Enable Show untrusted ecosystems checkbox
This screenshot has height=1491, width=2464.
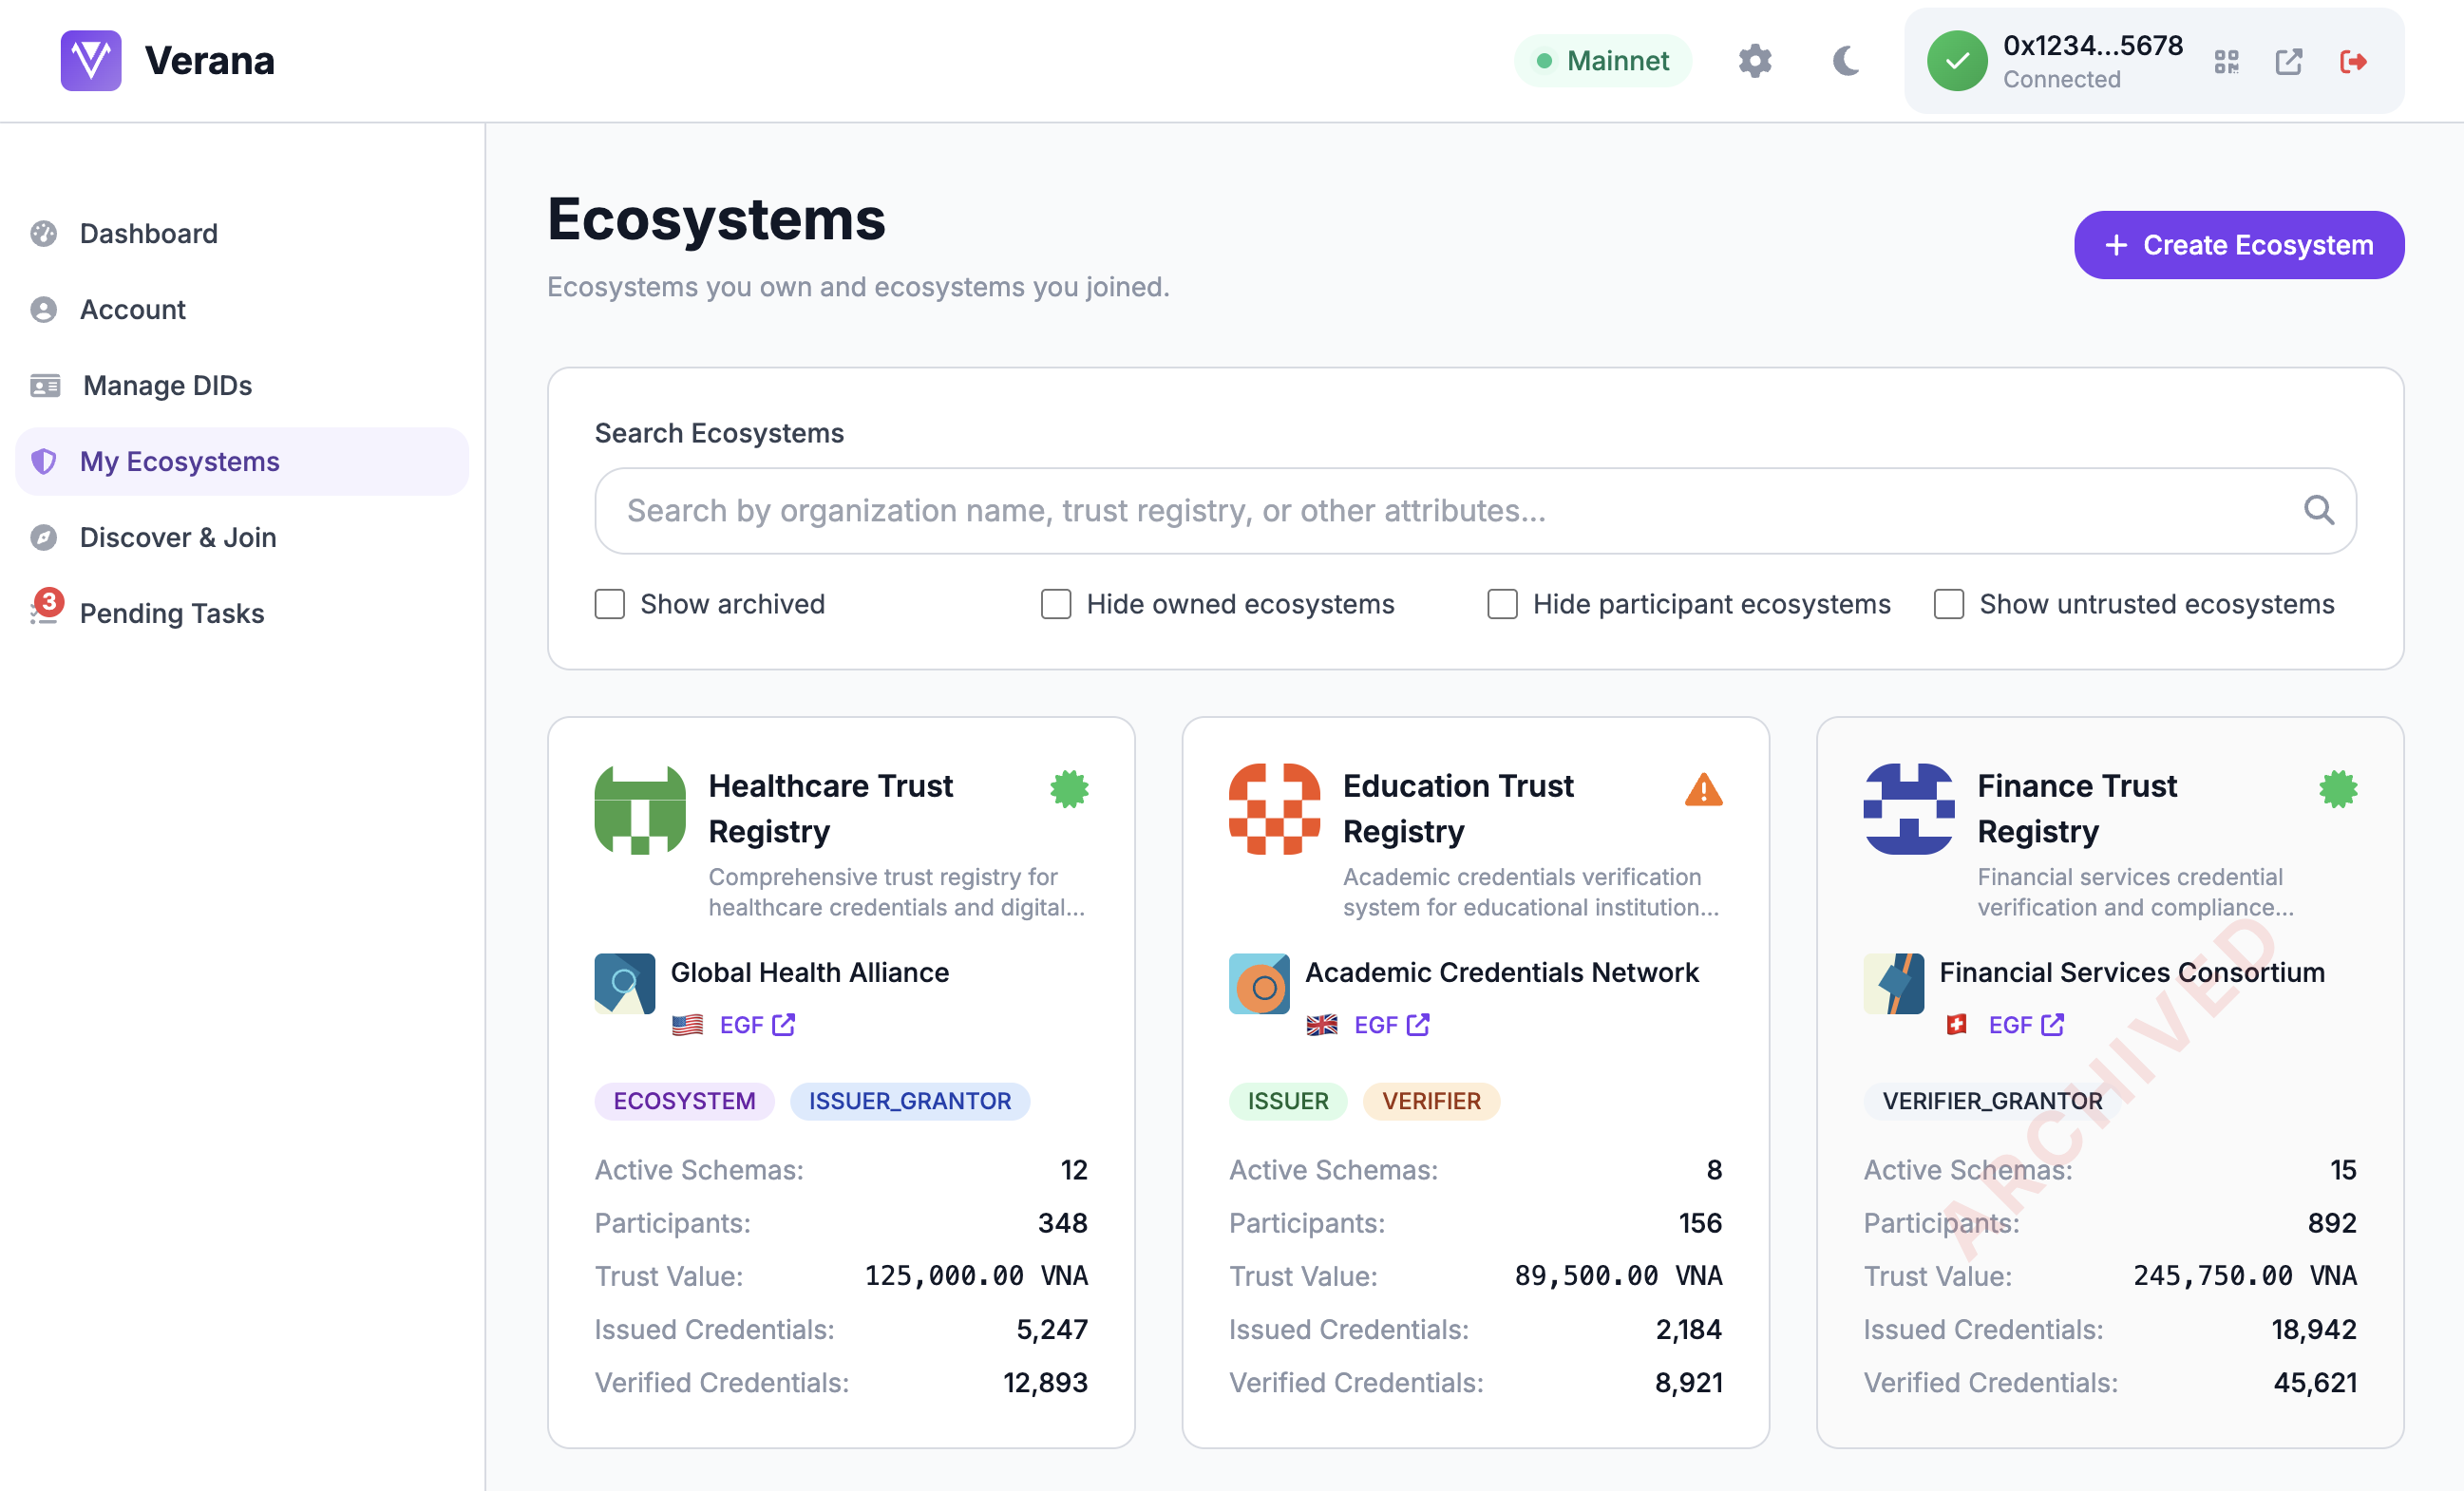(1949, 604)
